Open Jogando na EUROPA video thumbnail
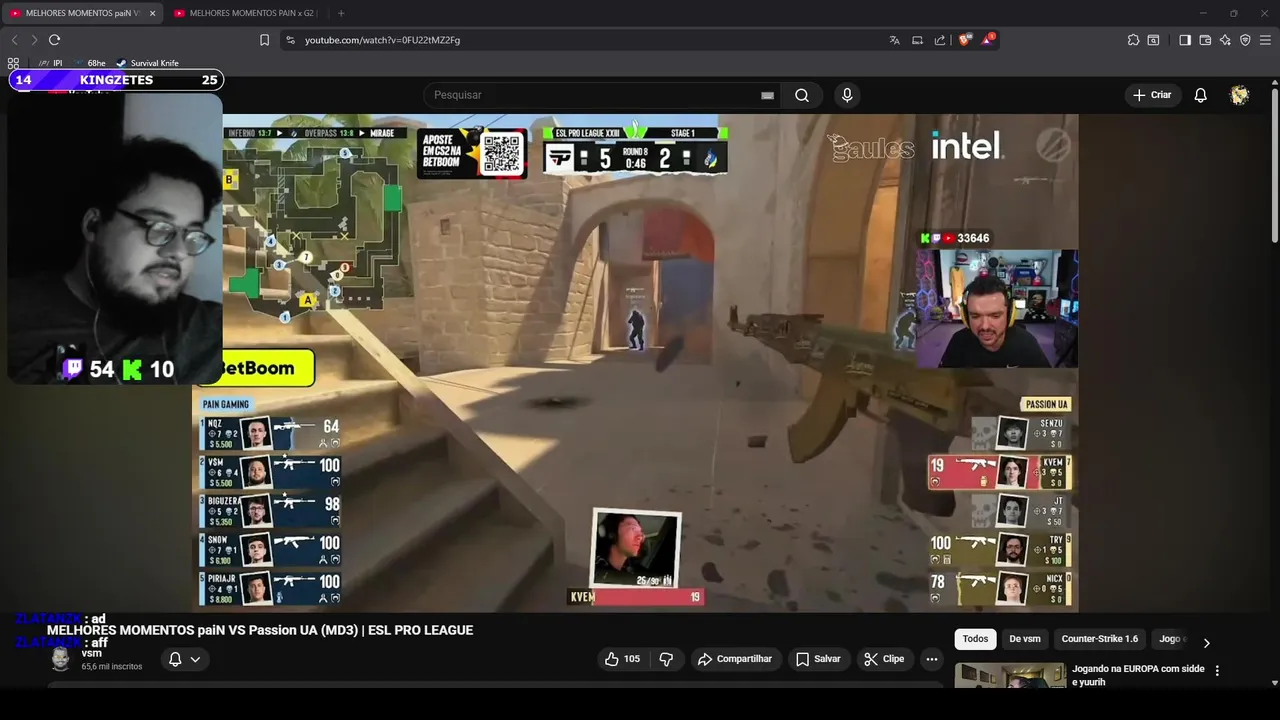 point(1010,676)
